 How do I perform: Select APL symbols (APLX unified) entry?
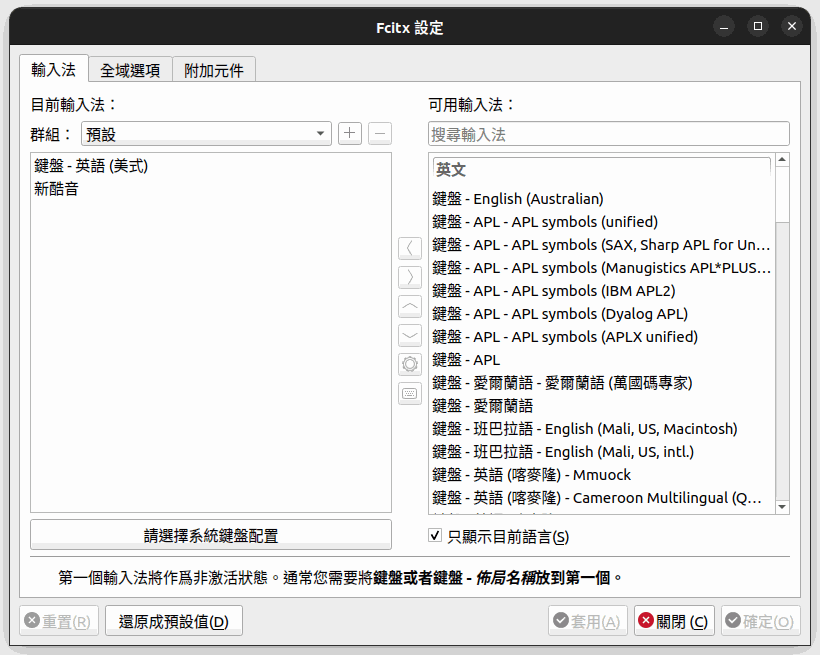click(602, 337)
